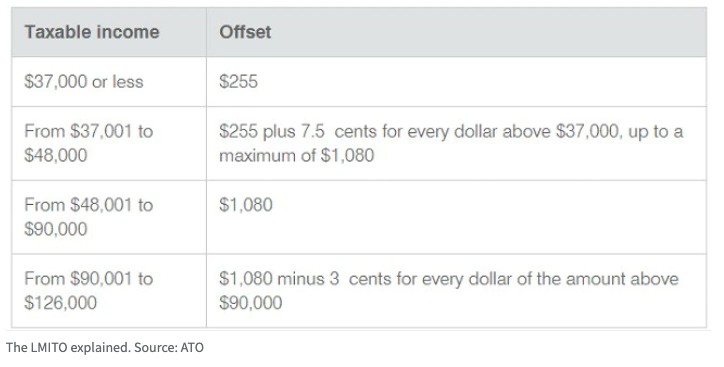The height and width of the screenshot is (367, 724).
Task: Select the $126,000 value in last row
Action: coord(60,303)
